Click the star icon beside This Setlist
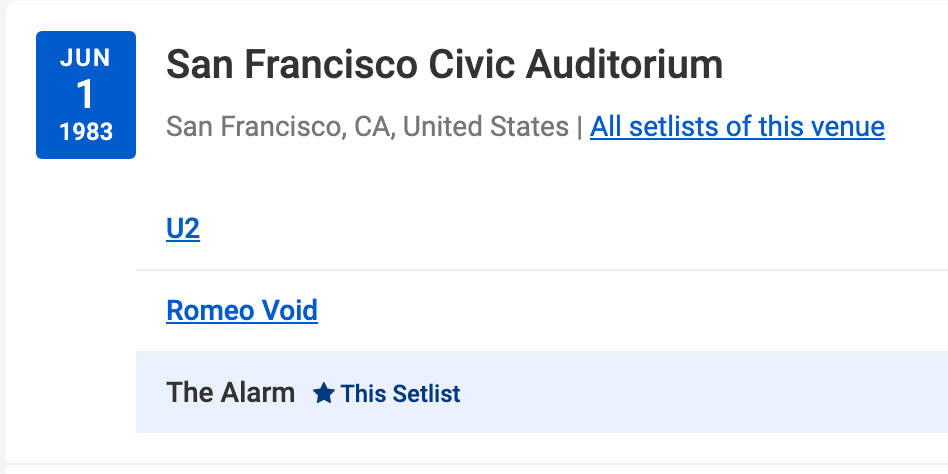Image resolution: width=948 pixels, height=474 pixels. pos(323,393)
